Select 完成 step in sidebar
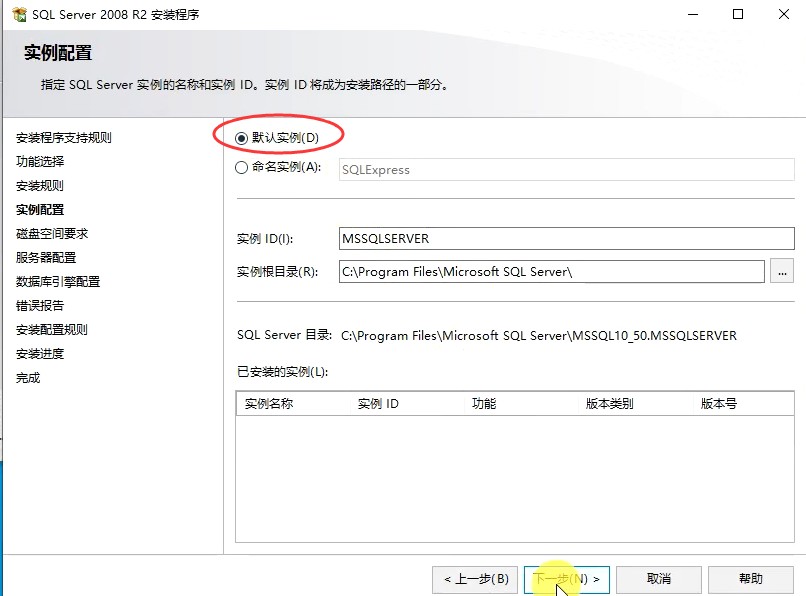 tap(28, 378)
